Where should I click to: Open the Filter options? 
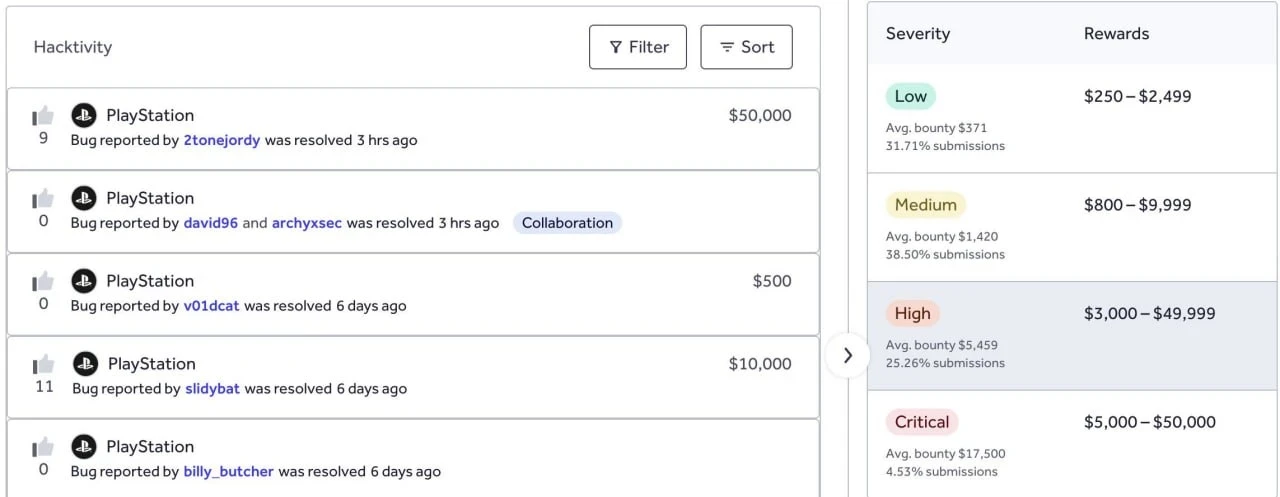(638, 47)
